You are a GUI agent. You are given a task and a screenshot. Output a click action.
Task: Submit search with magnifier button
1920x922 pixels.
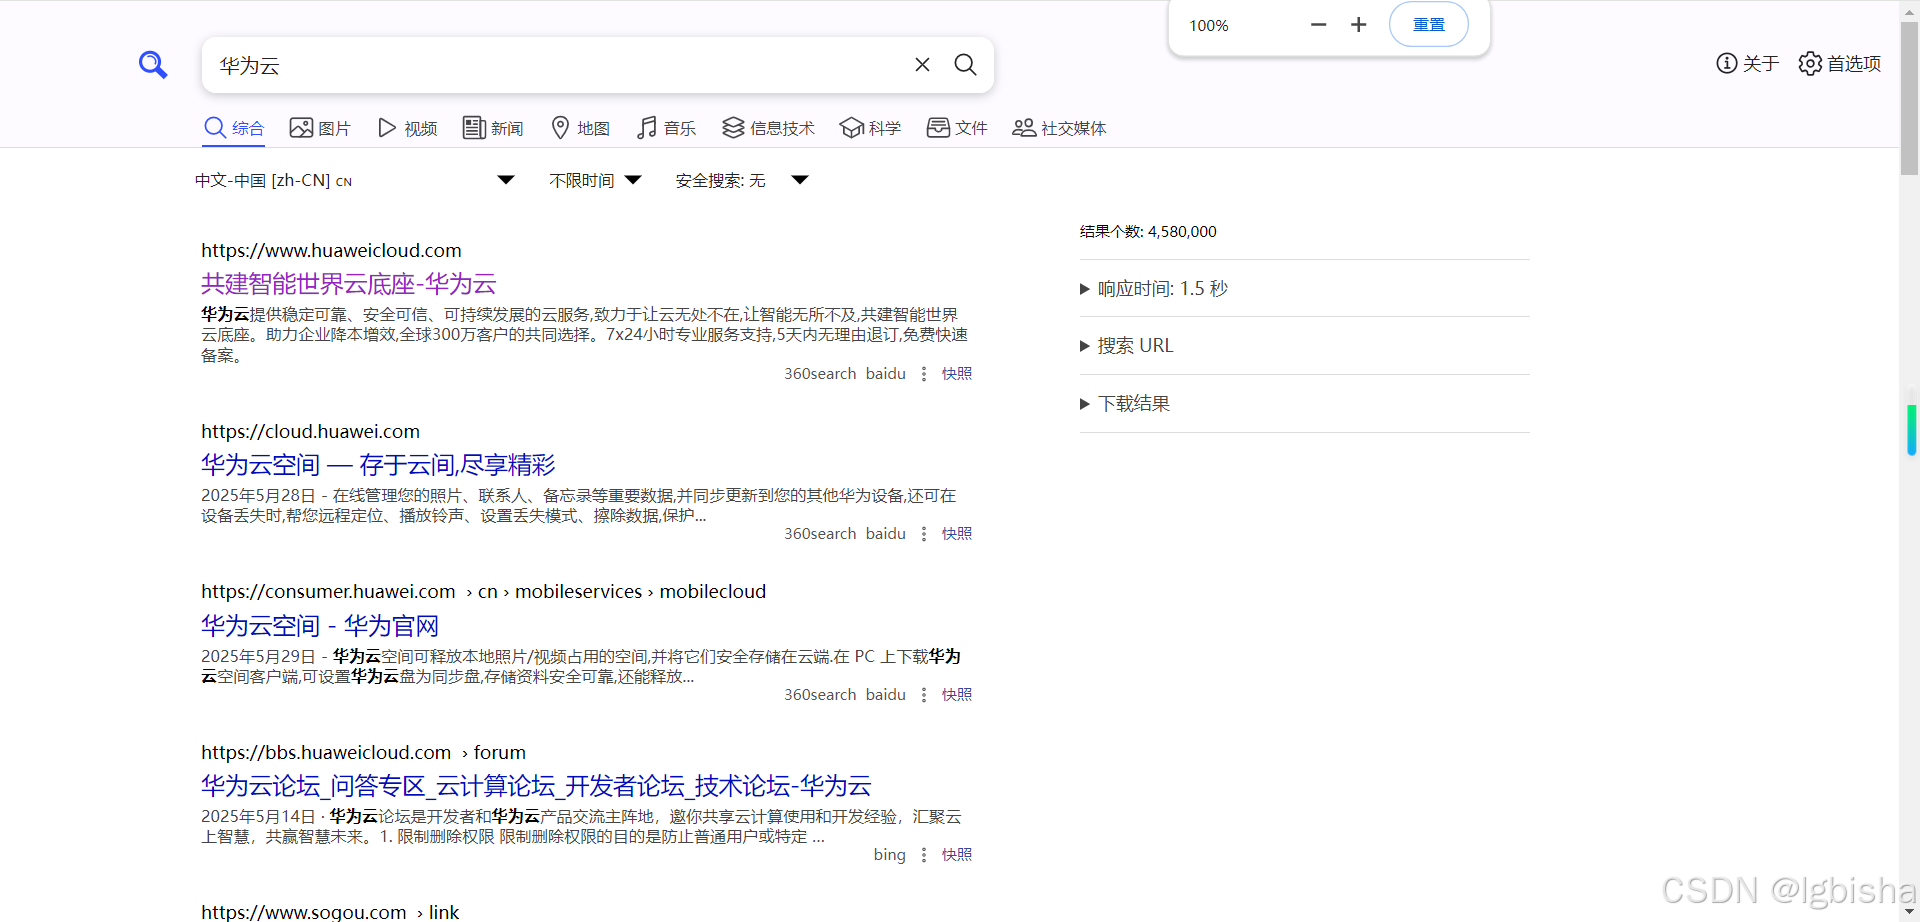coord(965,65)
